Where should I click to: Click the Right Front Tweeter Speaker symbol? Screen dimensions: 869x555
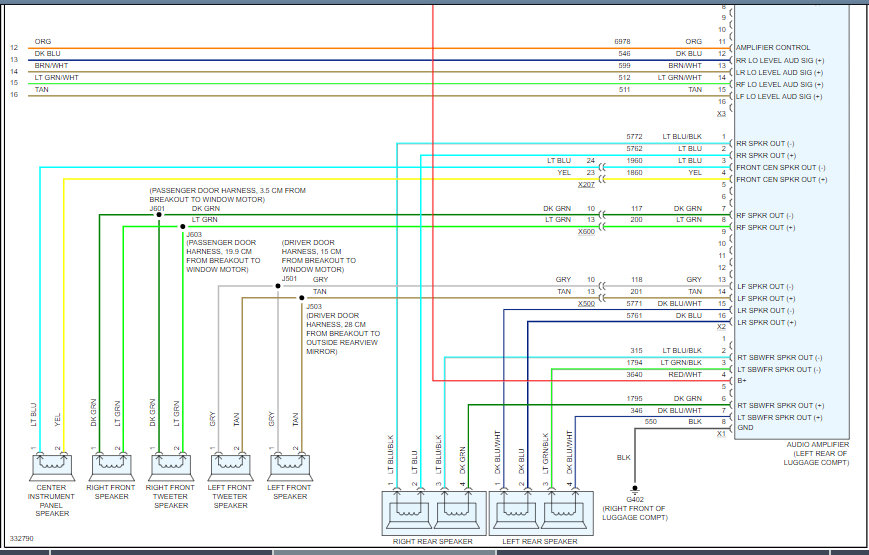point(170,466)
